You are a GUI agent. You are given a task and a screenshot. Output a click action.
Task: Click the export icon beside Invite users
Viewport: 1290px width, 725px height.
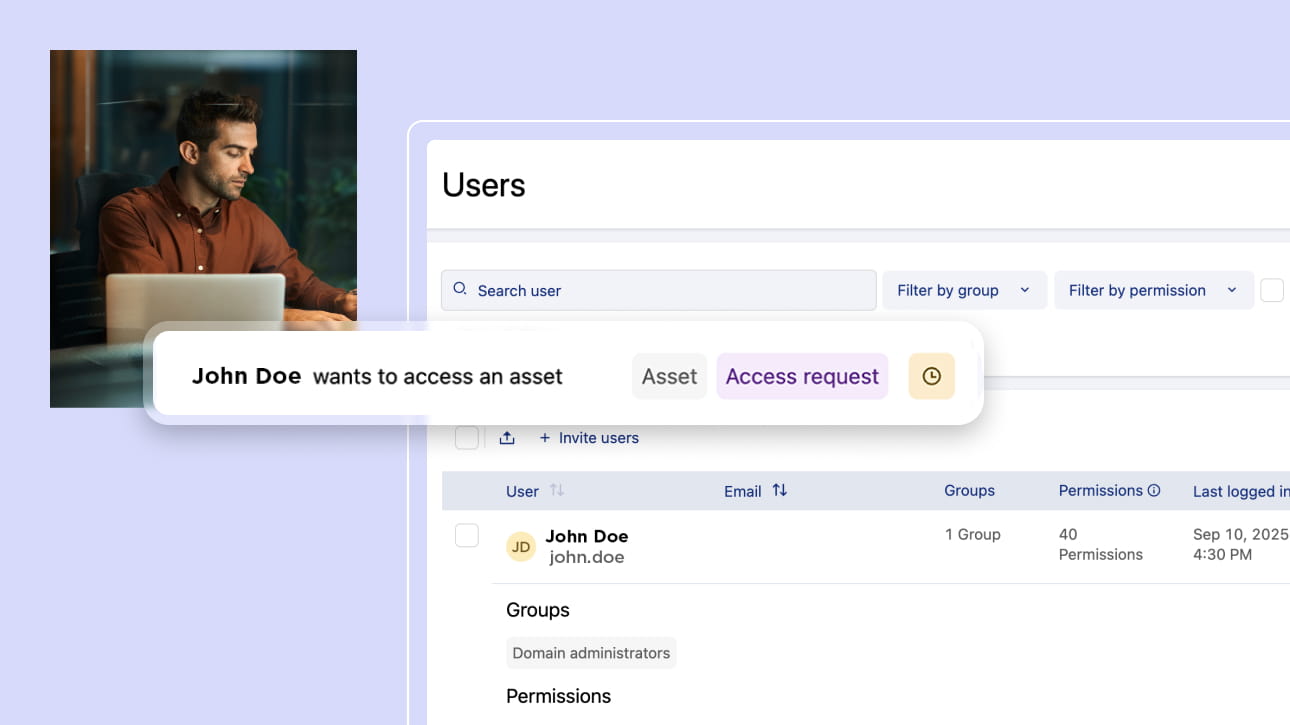[x=507, y=438]
